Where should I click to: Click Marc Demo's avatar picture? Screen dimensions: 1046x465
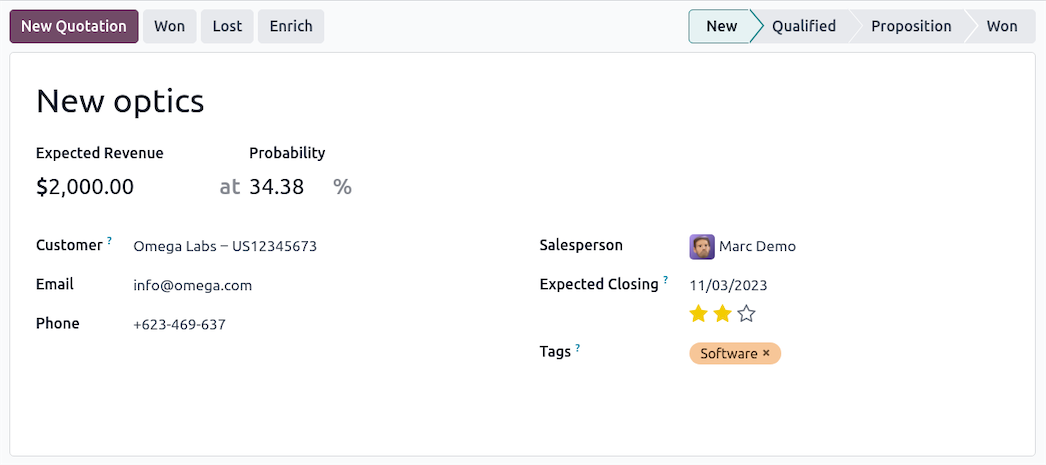702,246
